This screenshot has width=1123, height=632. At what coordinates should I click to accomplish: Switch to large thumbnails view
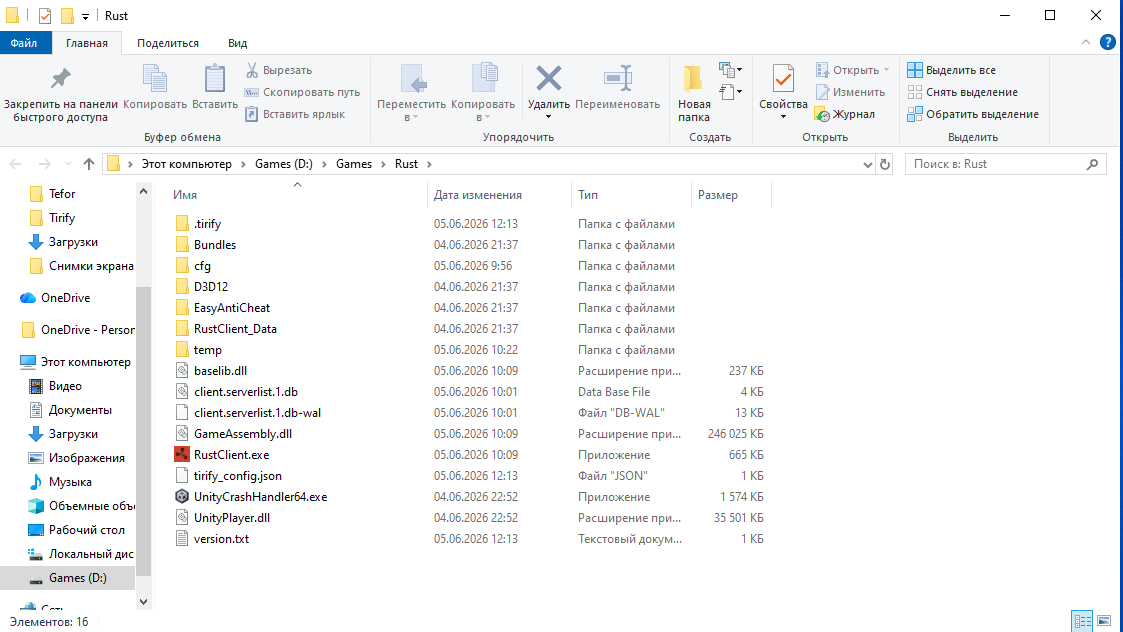[x=1104, y=621]
